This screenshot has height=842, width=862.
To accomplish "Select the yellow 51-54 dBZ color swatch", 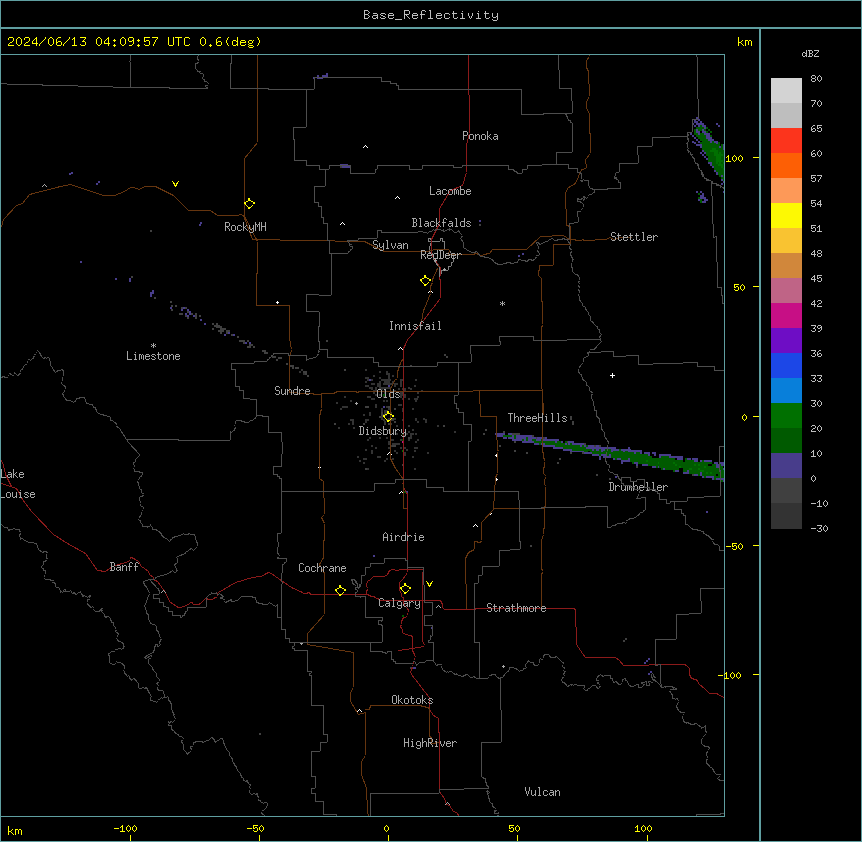I will 786,215.
